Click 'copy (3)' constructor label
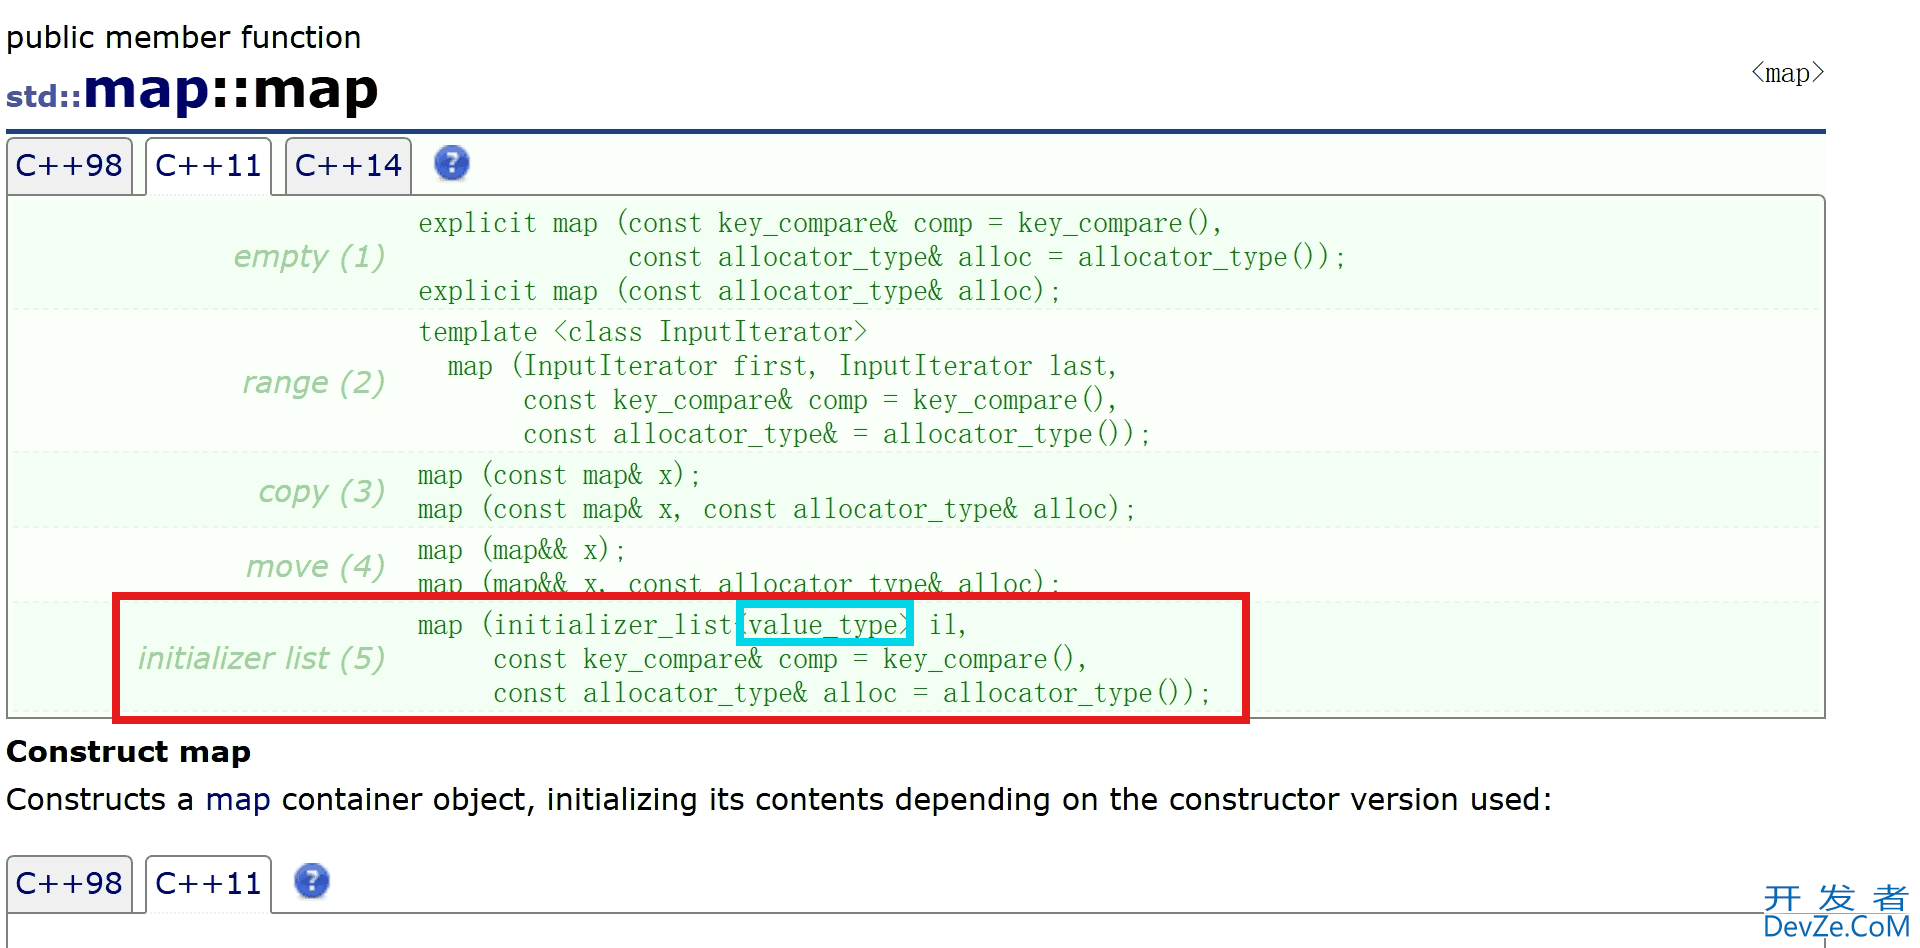The height and width of the screenshot is (948, 1920). point(322,492)
